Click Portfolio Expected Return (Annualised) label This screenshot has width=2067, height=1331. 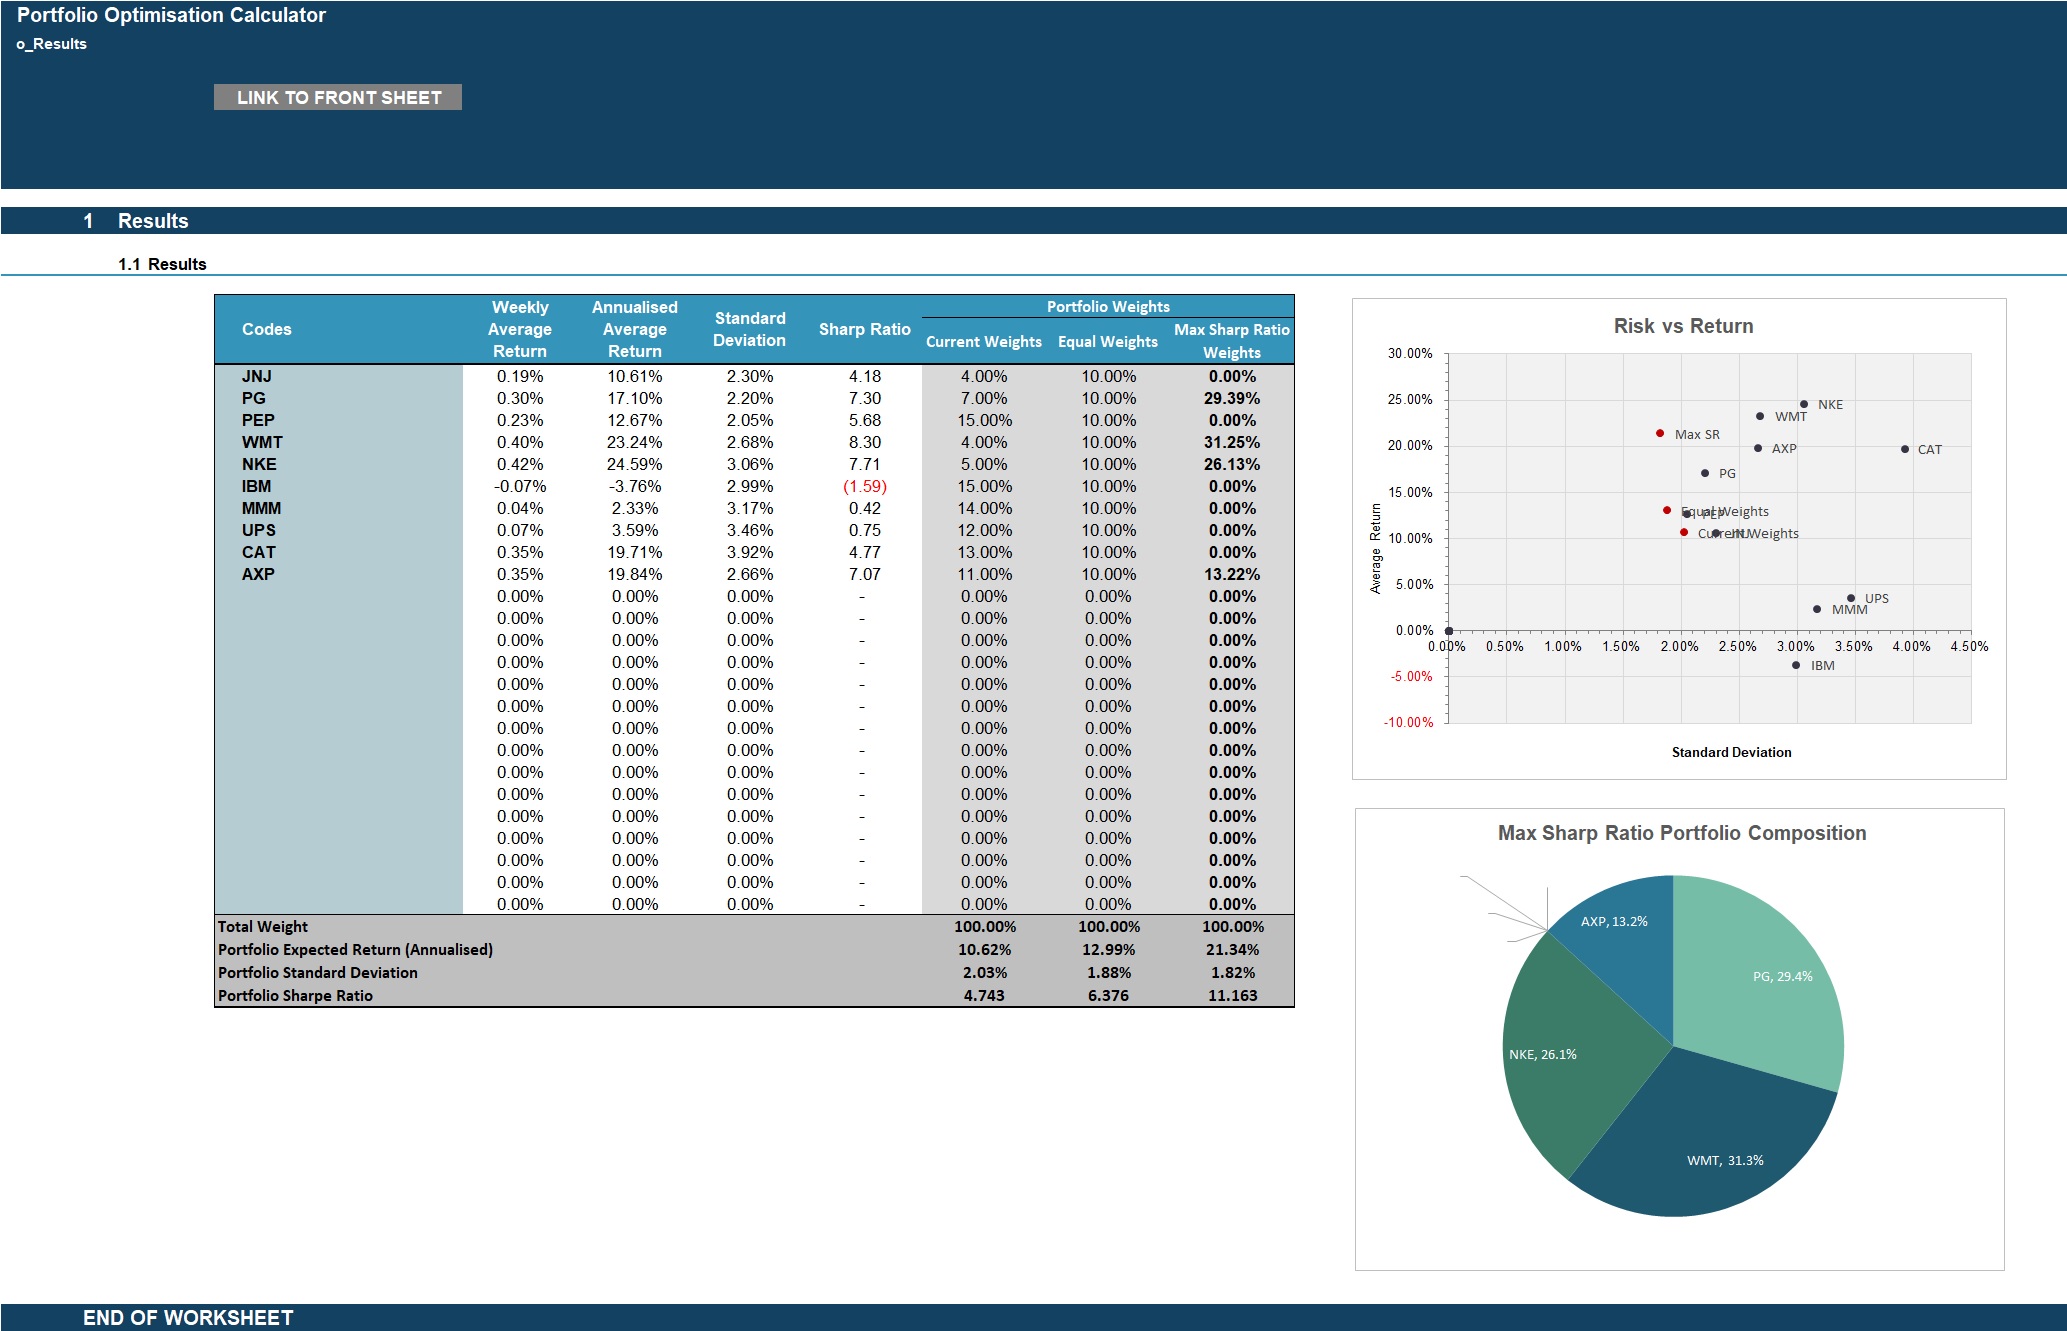tap(355, 950)
